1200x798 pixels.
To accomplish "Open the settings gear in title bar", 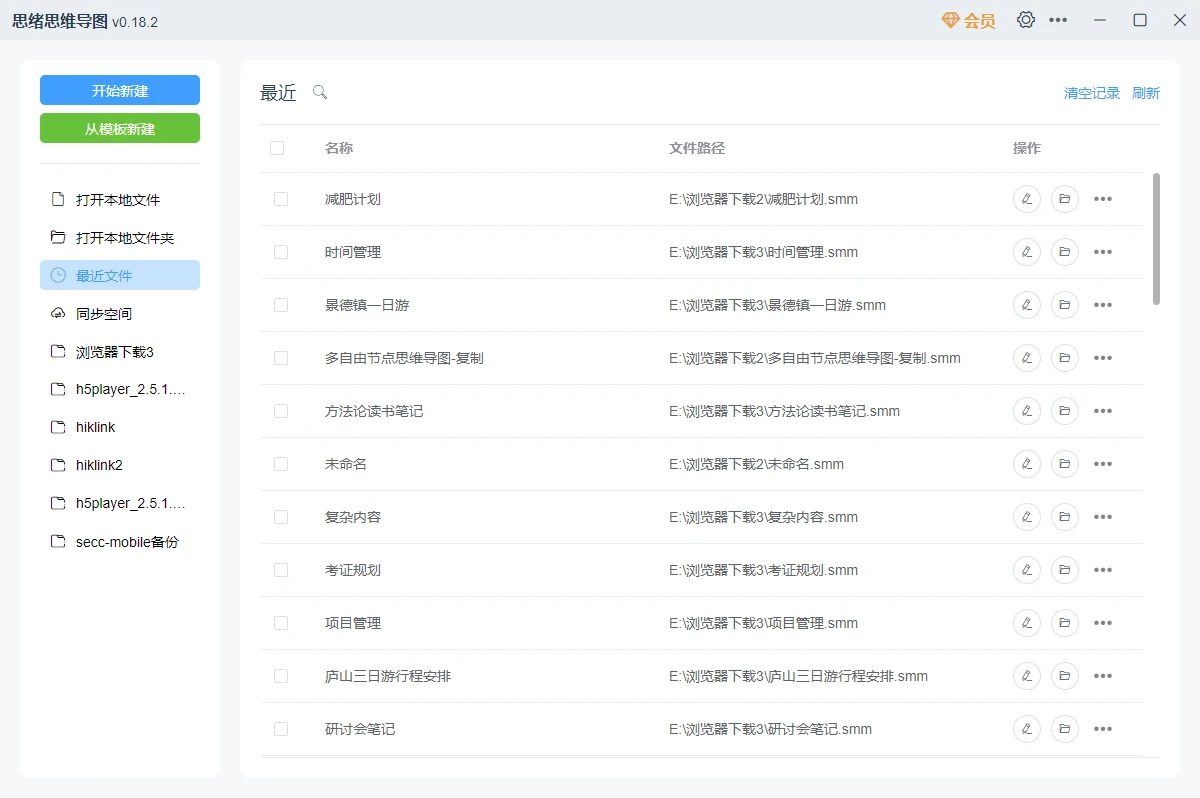I will coord(1026,20).
